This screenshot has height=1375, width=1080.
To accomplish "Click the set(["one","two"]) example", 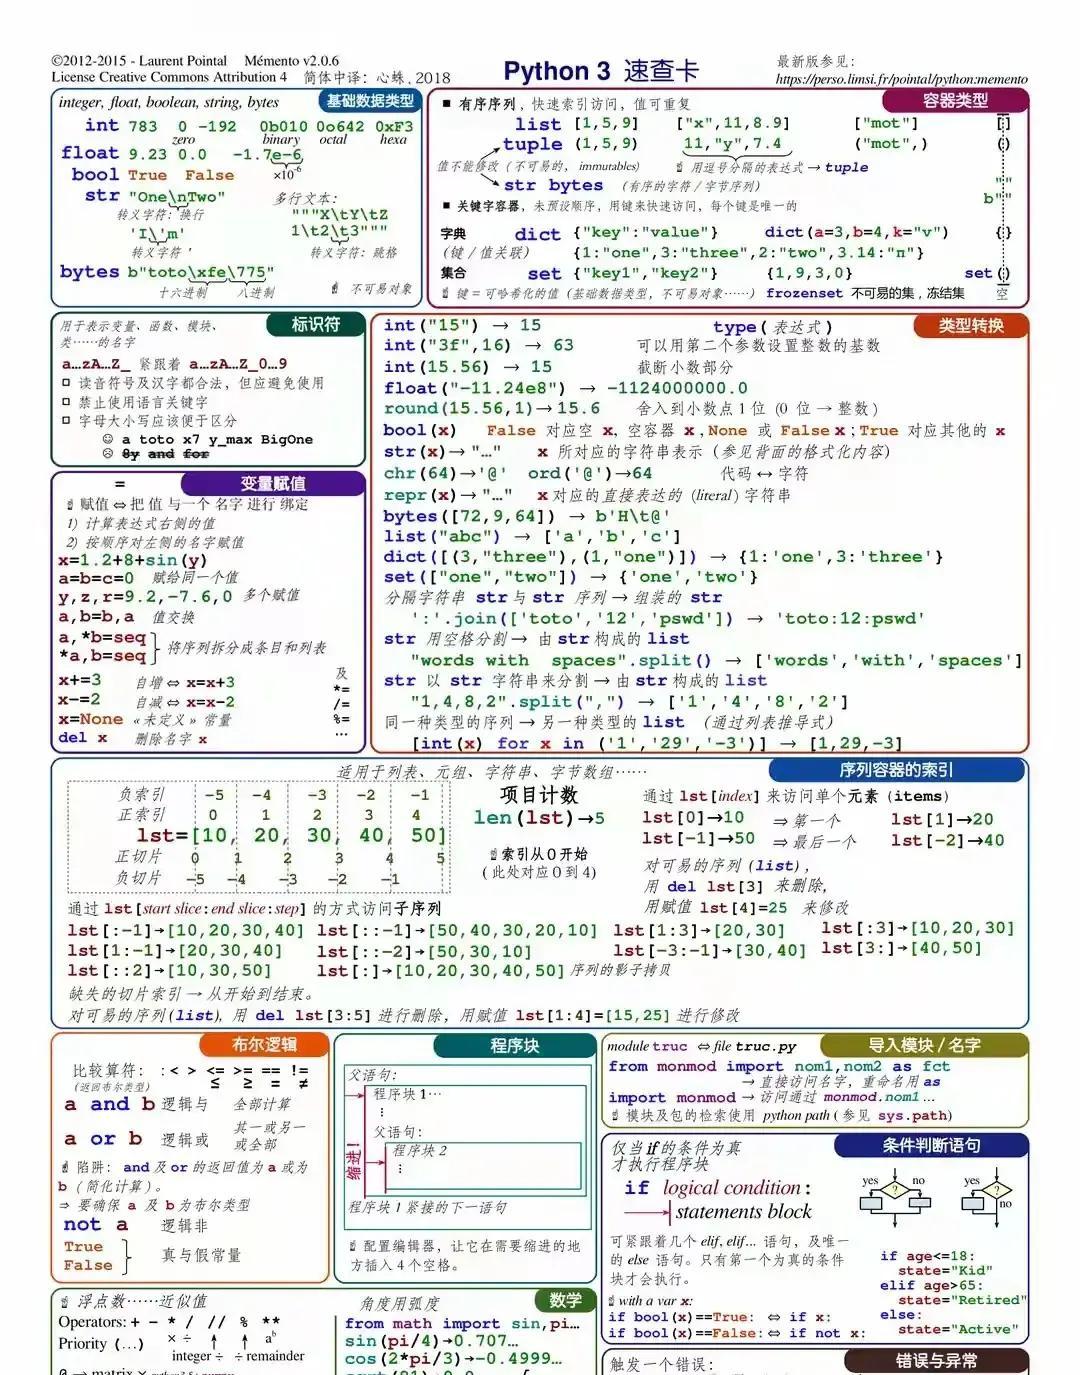I will [x=570, y=577].
